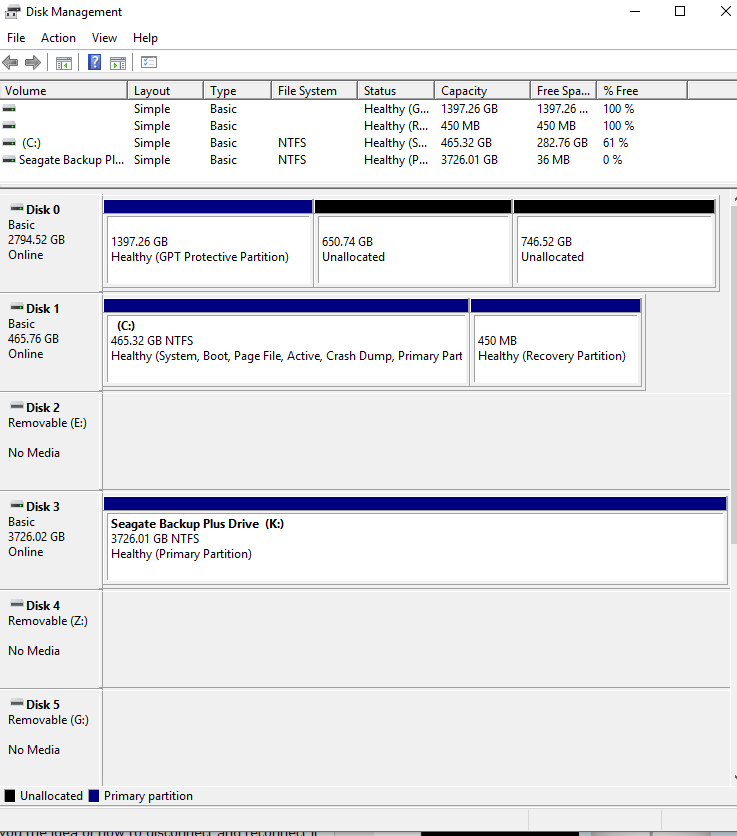Viewport: 737px width, 836px height.
Task: Open the View menu
Action: coord(104,38)
